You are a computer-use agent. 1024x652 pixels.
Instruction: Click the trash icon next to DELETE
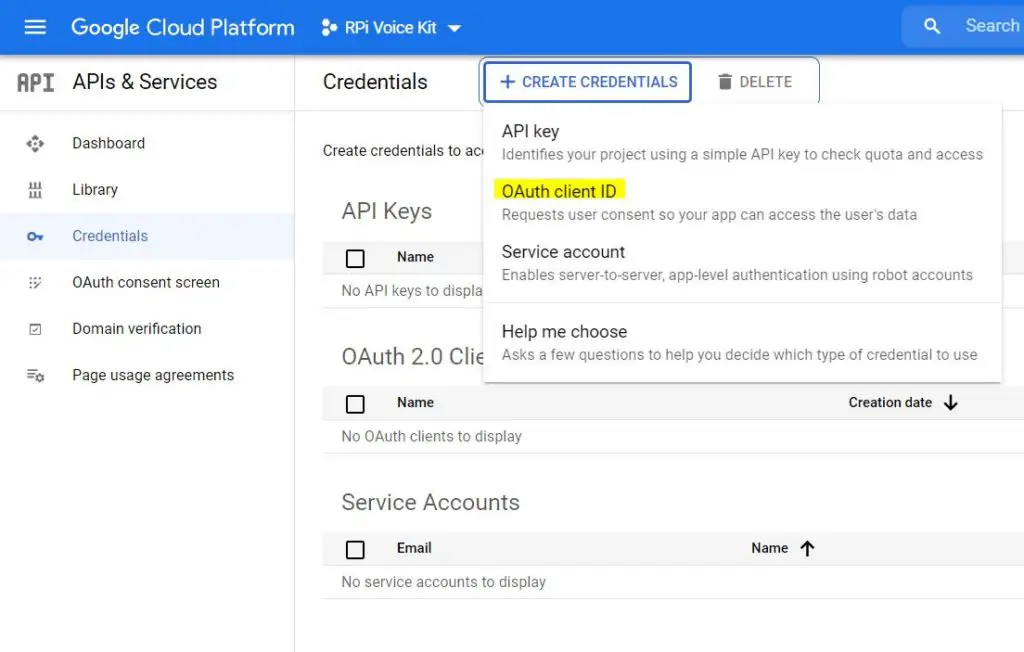(x=725, y=82)
